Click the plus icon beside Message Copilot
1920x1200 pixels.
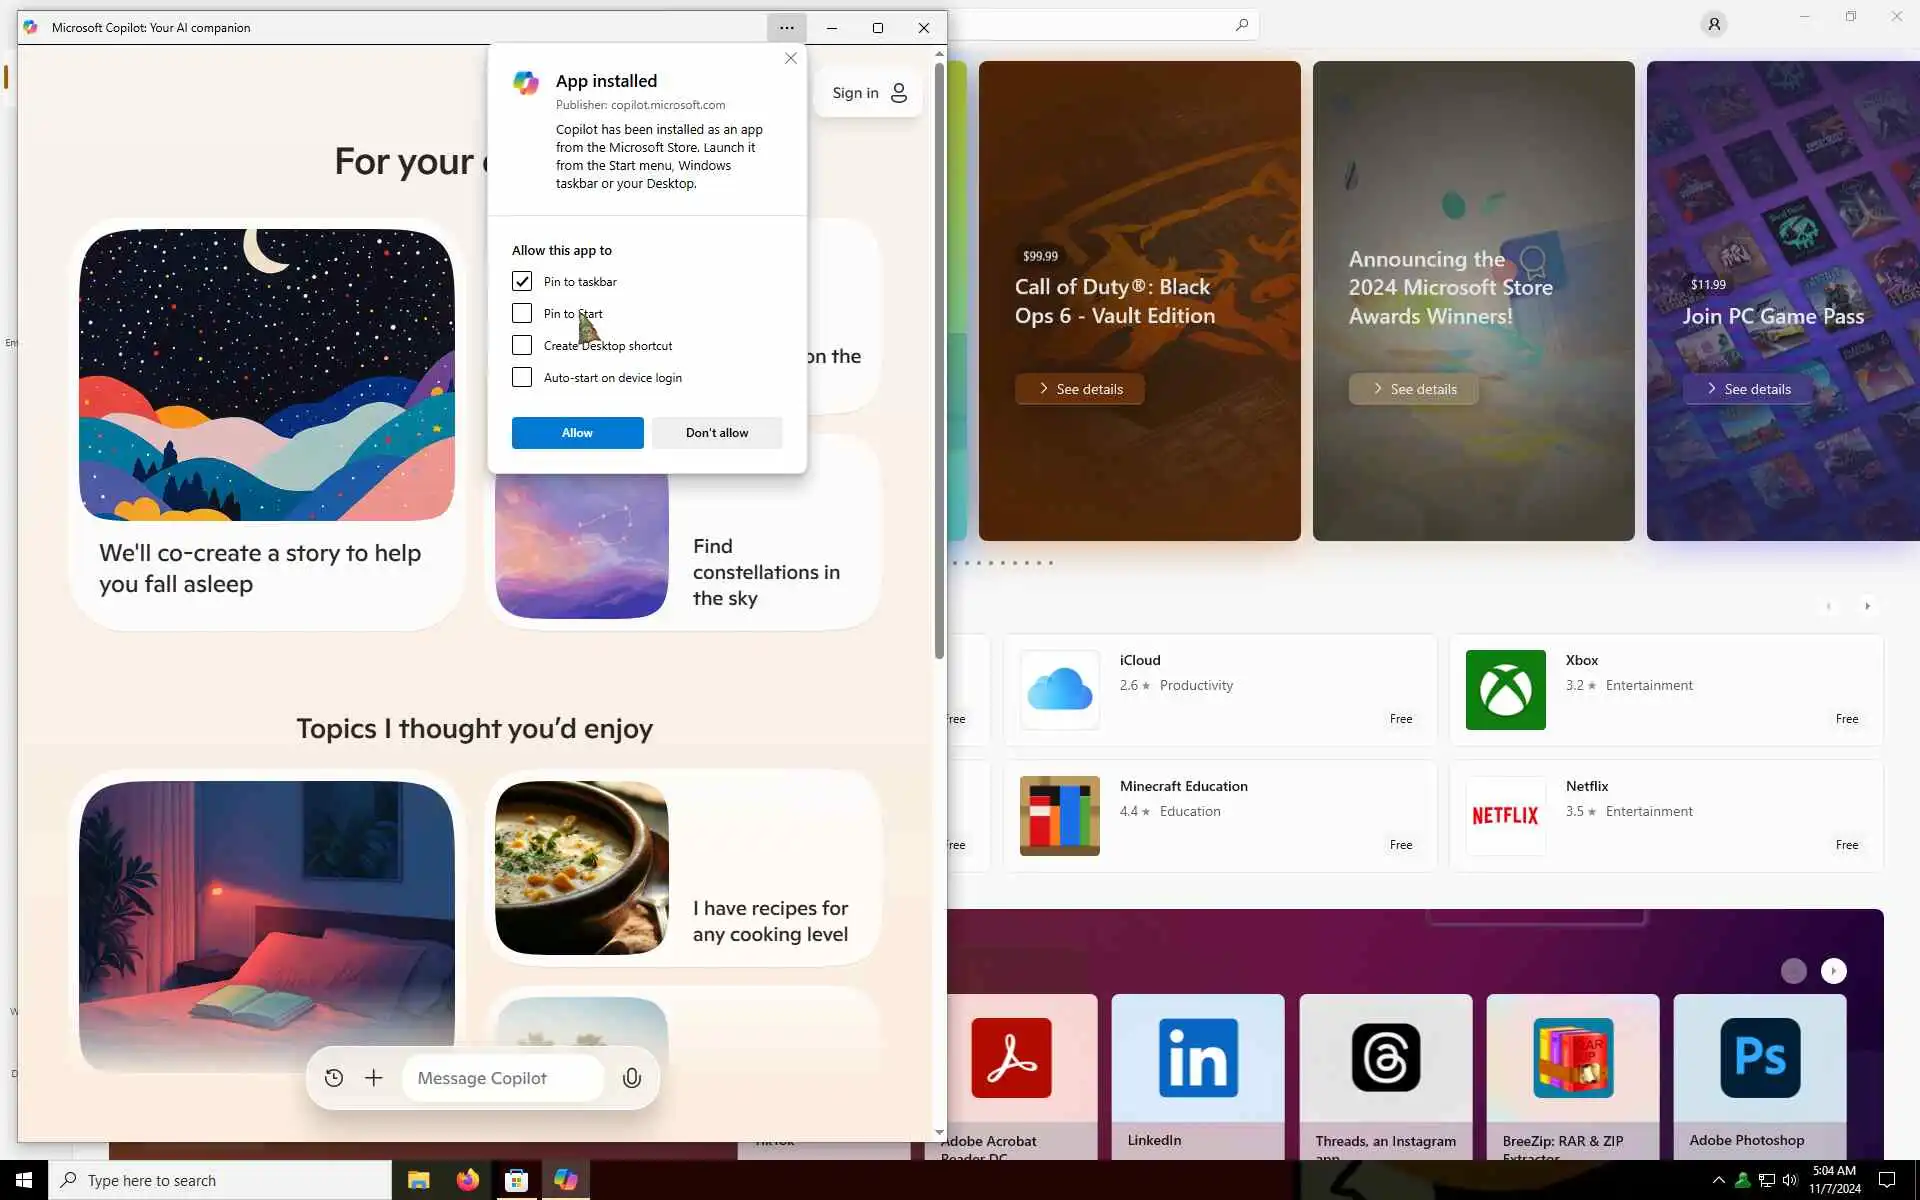click(373, 1078)
